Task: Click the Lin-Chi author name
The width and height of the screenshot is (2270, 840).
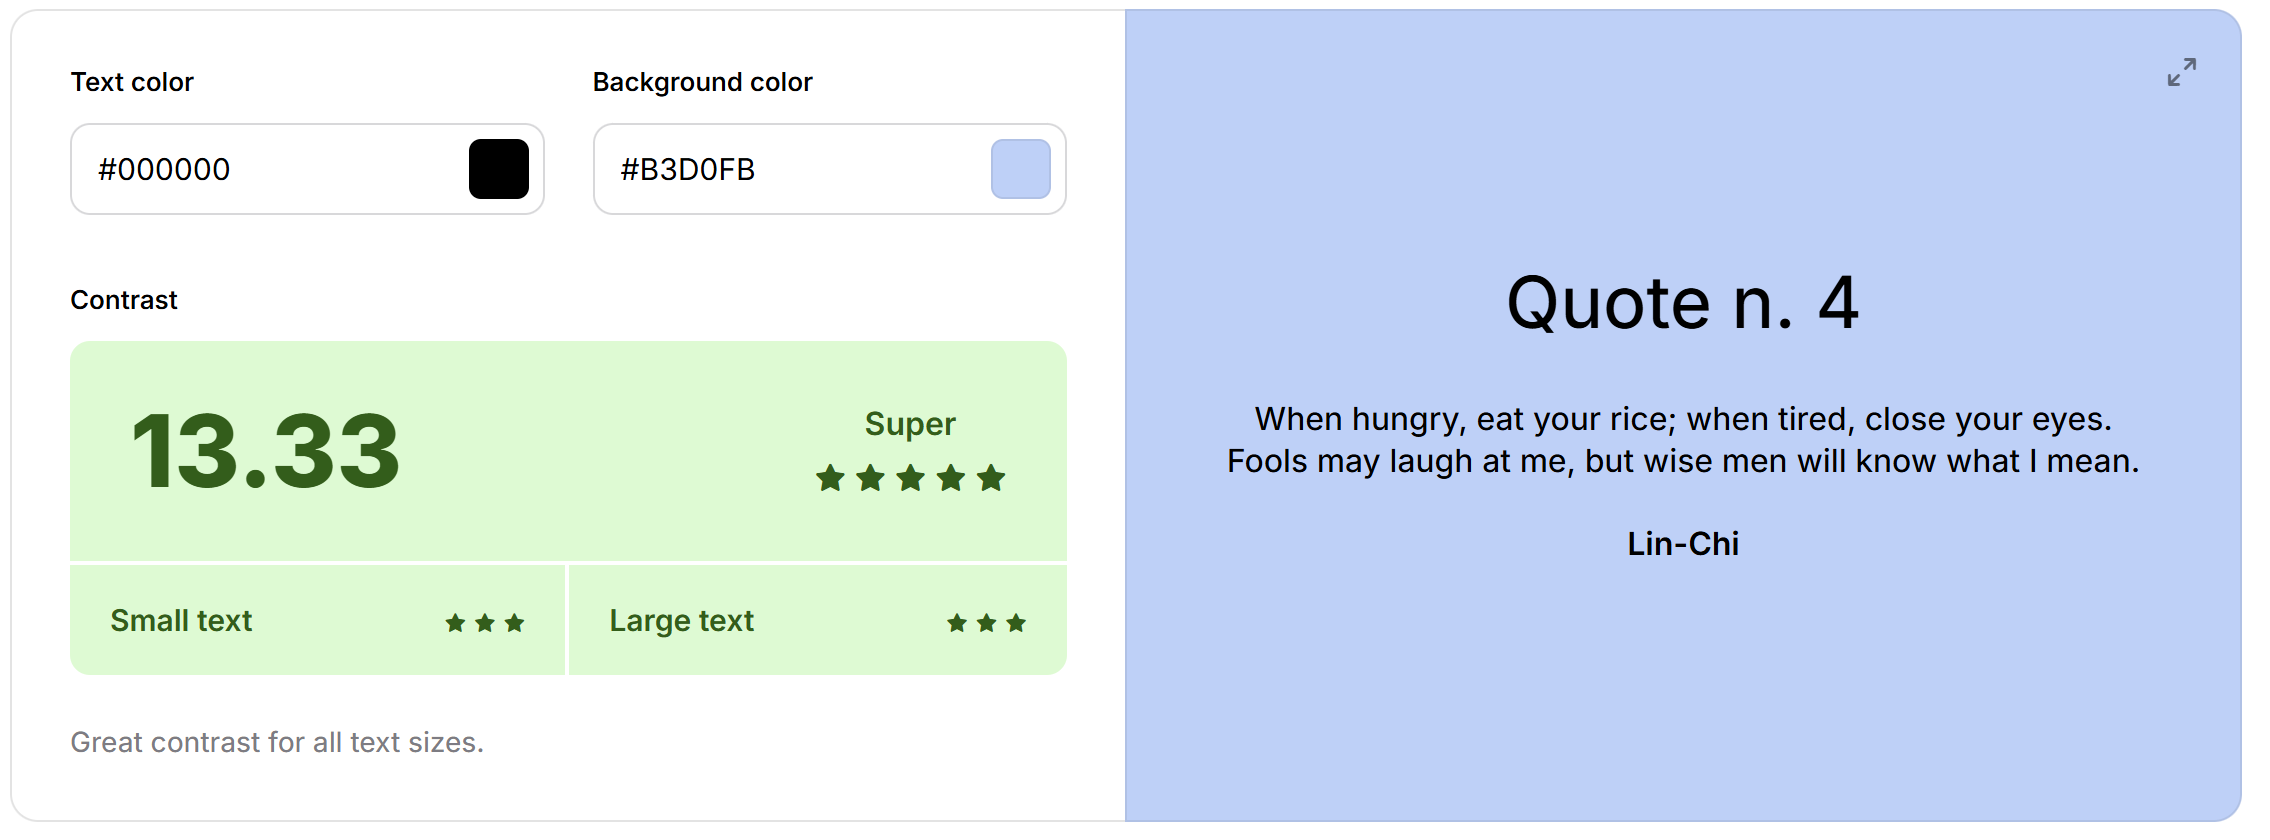Action: [x=1682, y=544]
